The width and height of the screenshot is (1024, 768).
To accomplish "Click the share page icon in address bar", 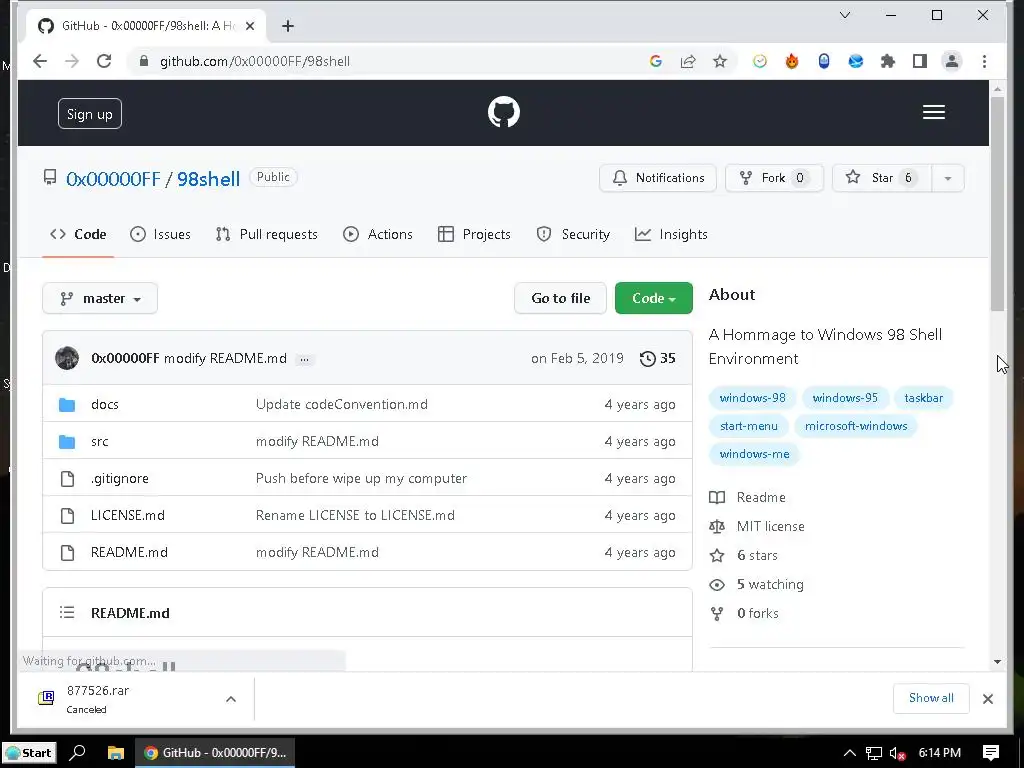I will (x=688, y=61).
